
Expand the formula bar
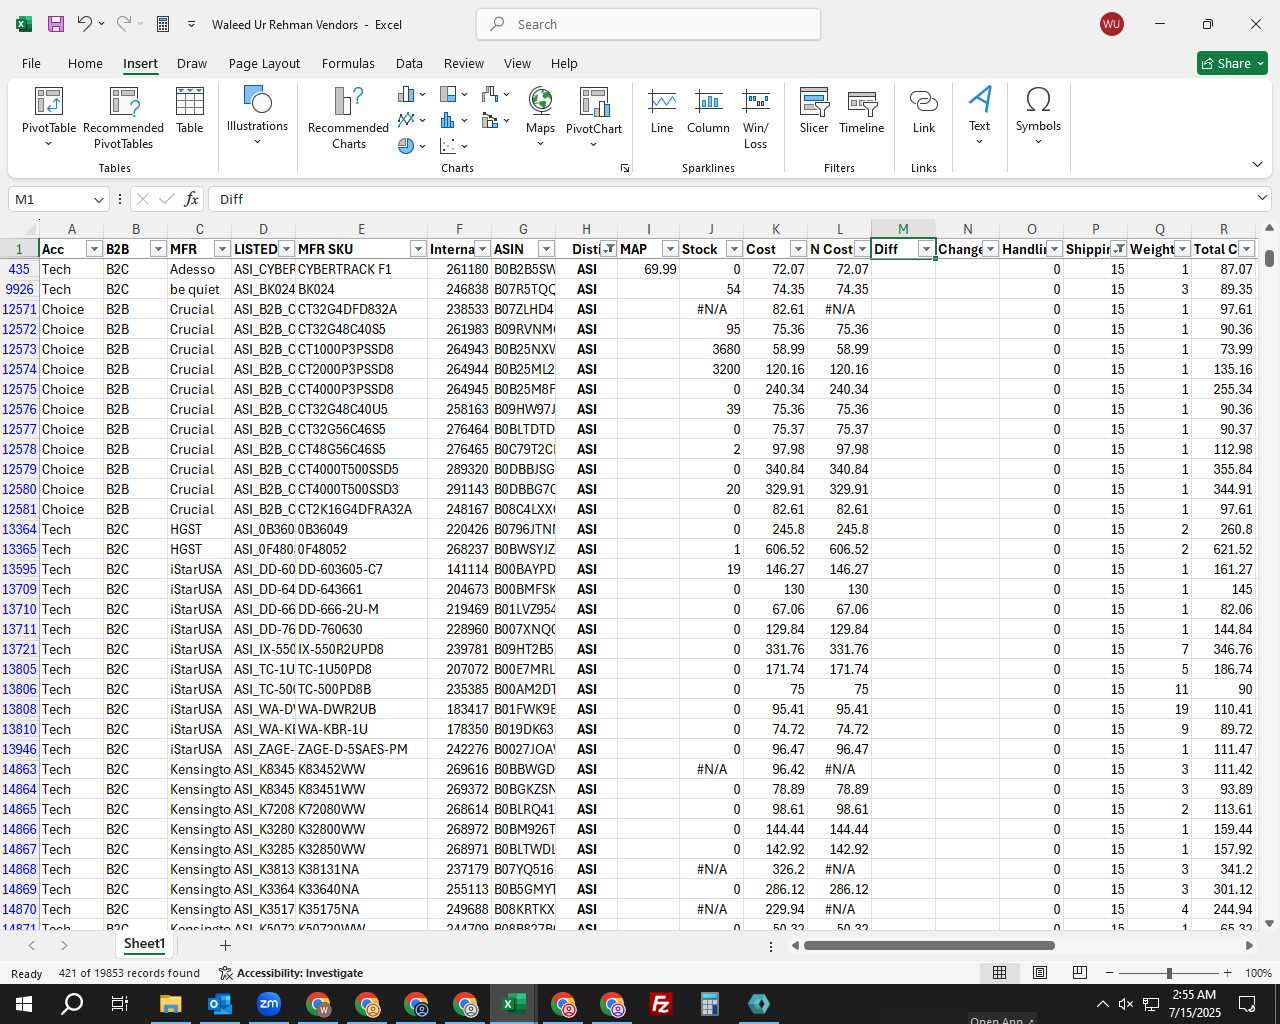[x=1262, y=198]
